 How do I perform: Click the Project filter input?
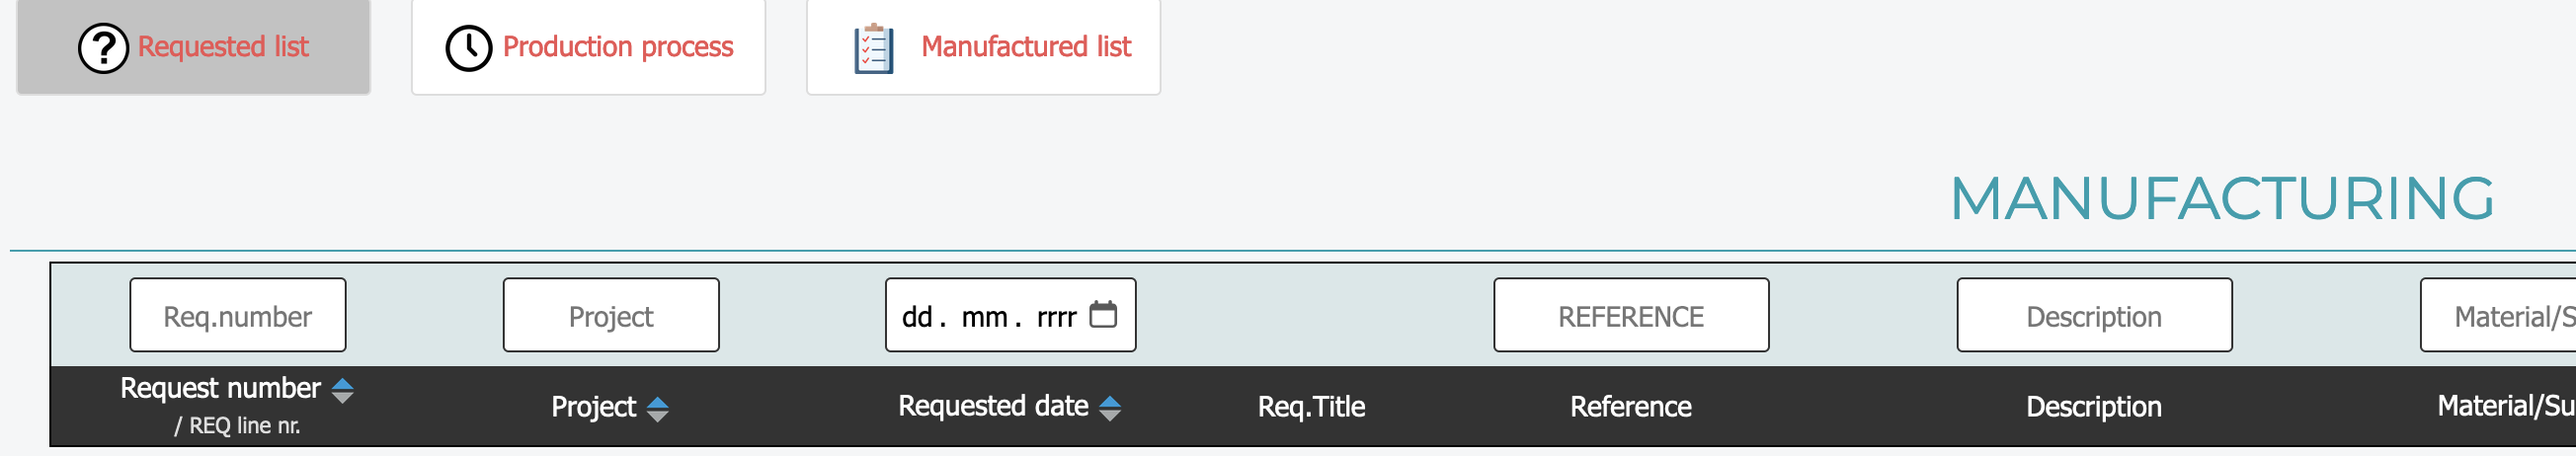click(x=611, y=316)
